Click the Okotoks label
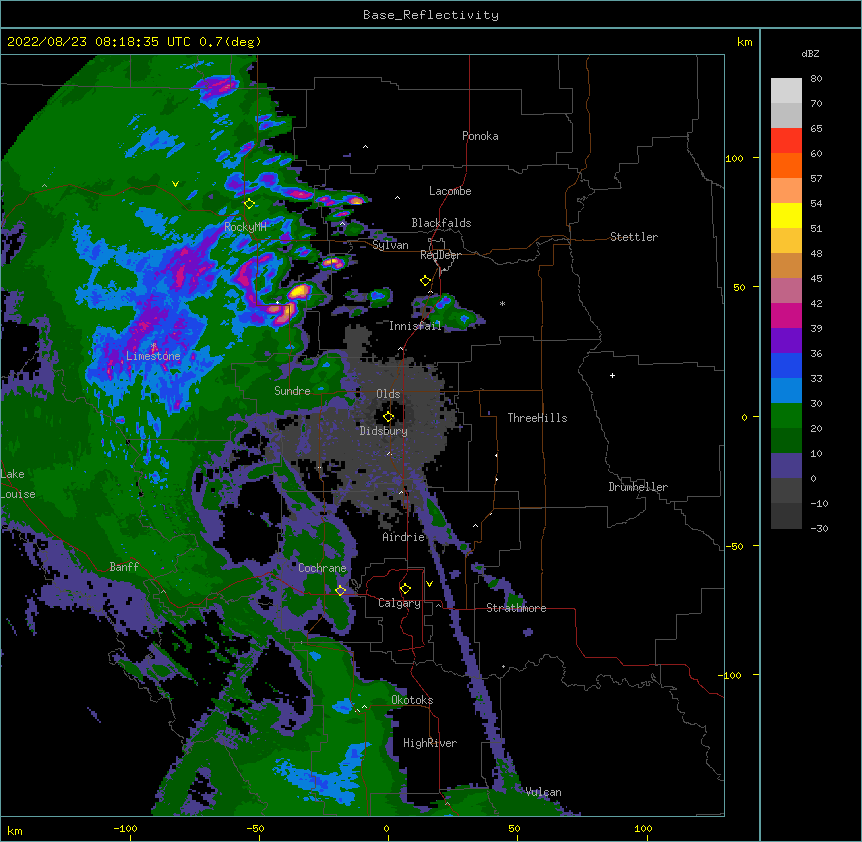The width and height of the screenshot is (862, 842). 412,700
